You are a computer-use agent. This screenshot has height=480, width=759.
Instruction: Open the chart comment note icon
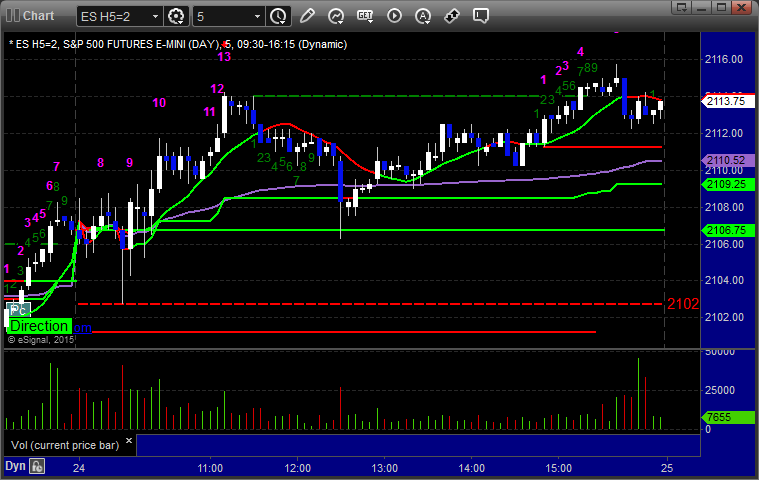pyautogui.click(x=481, y=16)
